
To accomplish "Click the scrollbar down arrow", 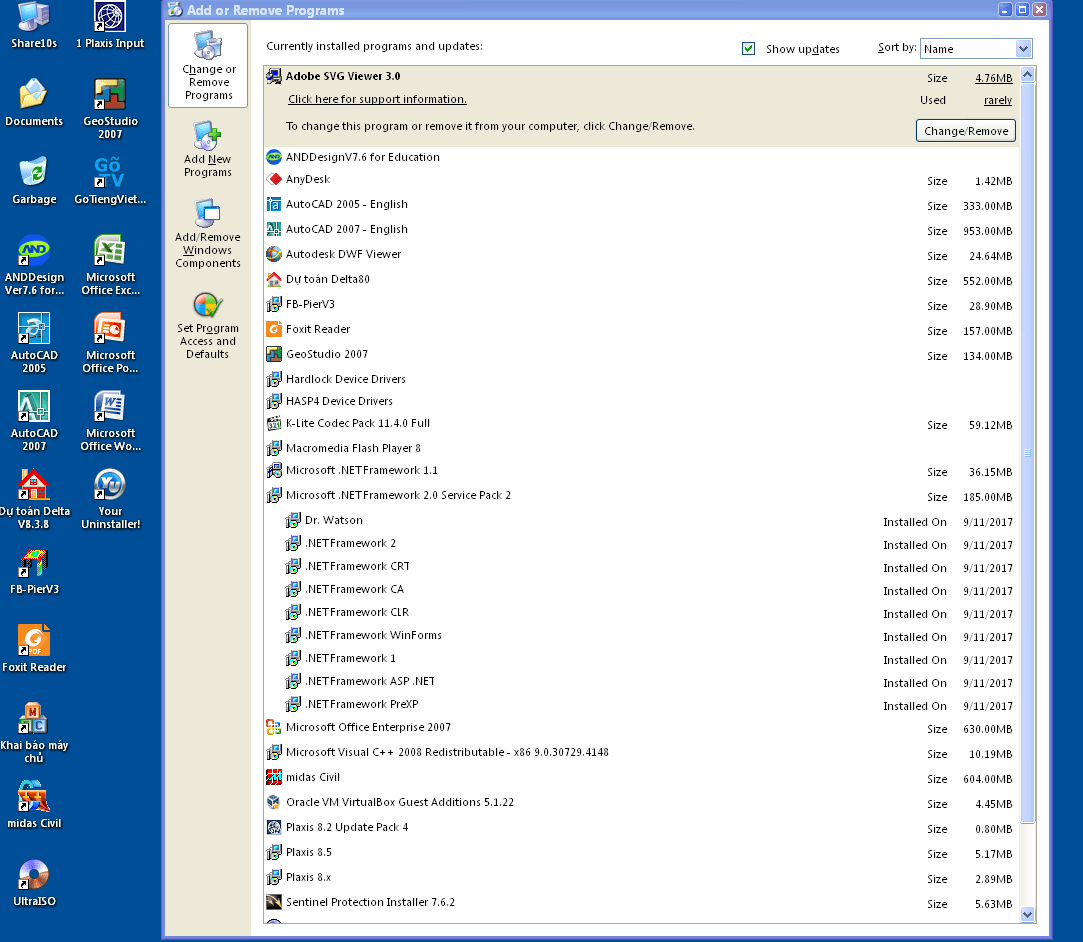I will point(1027,914).
